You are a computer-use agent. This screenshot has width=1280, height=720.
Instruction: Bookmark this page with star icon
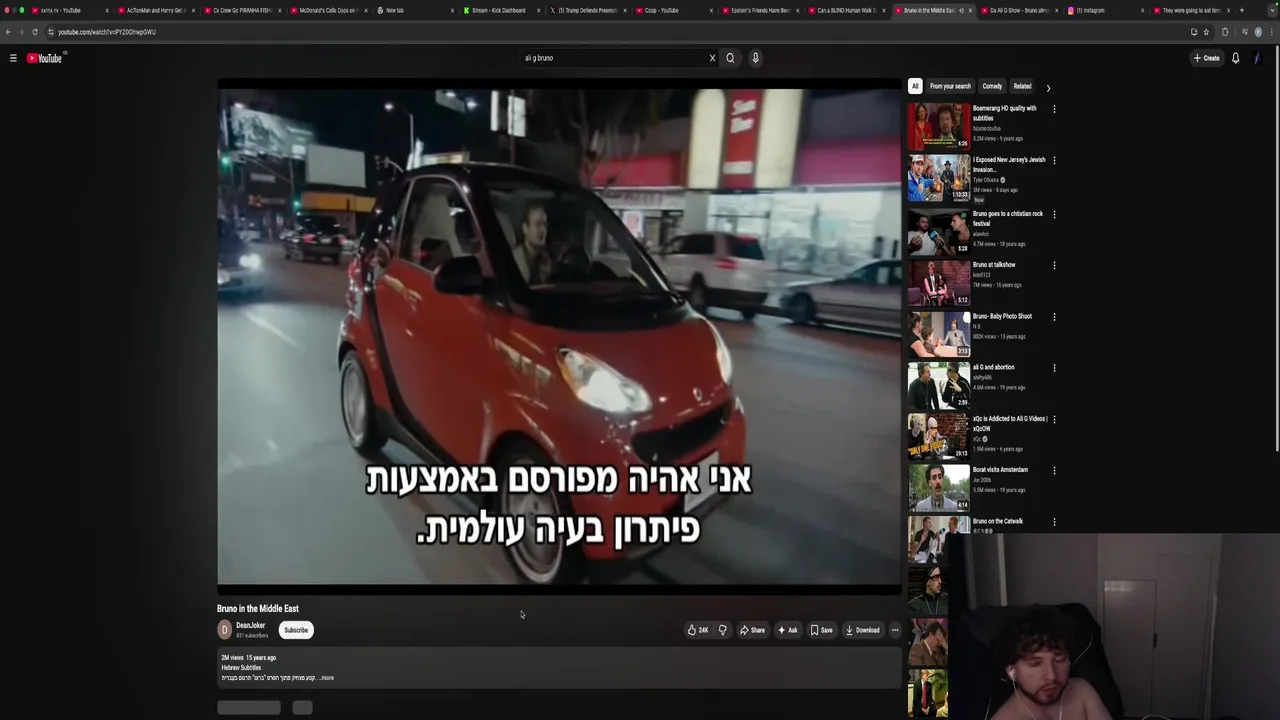point(1206,32)
